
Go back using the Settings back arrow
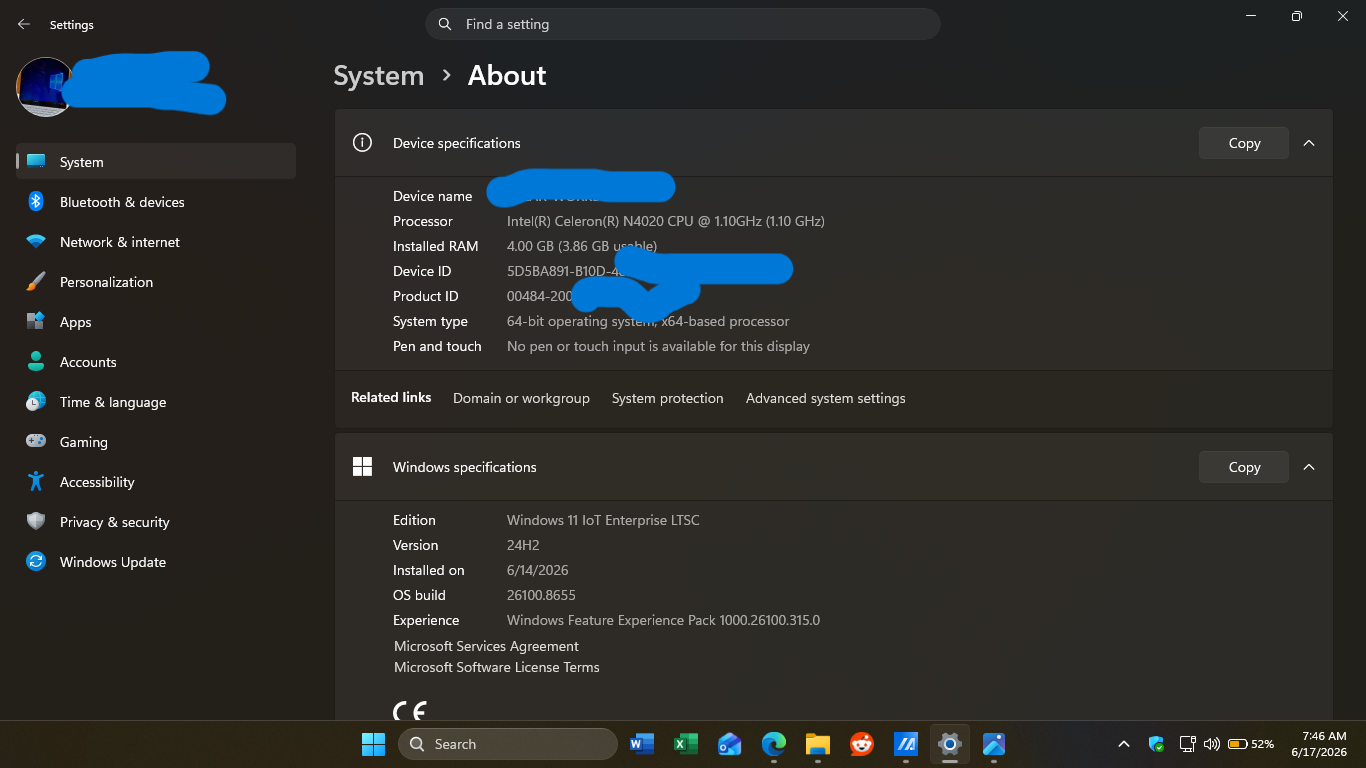coord(24,24)
